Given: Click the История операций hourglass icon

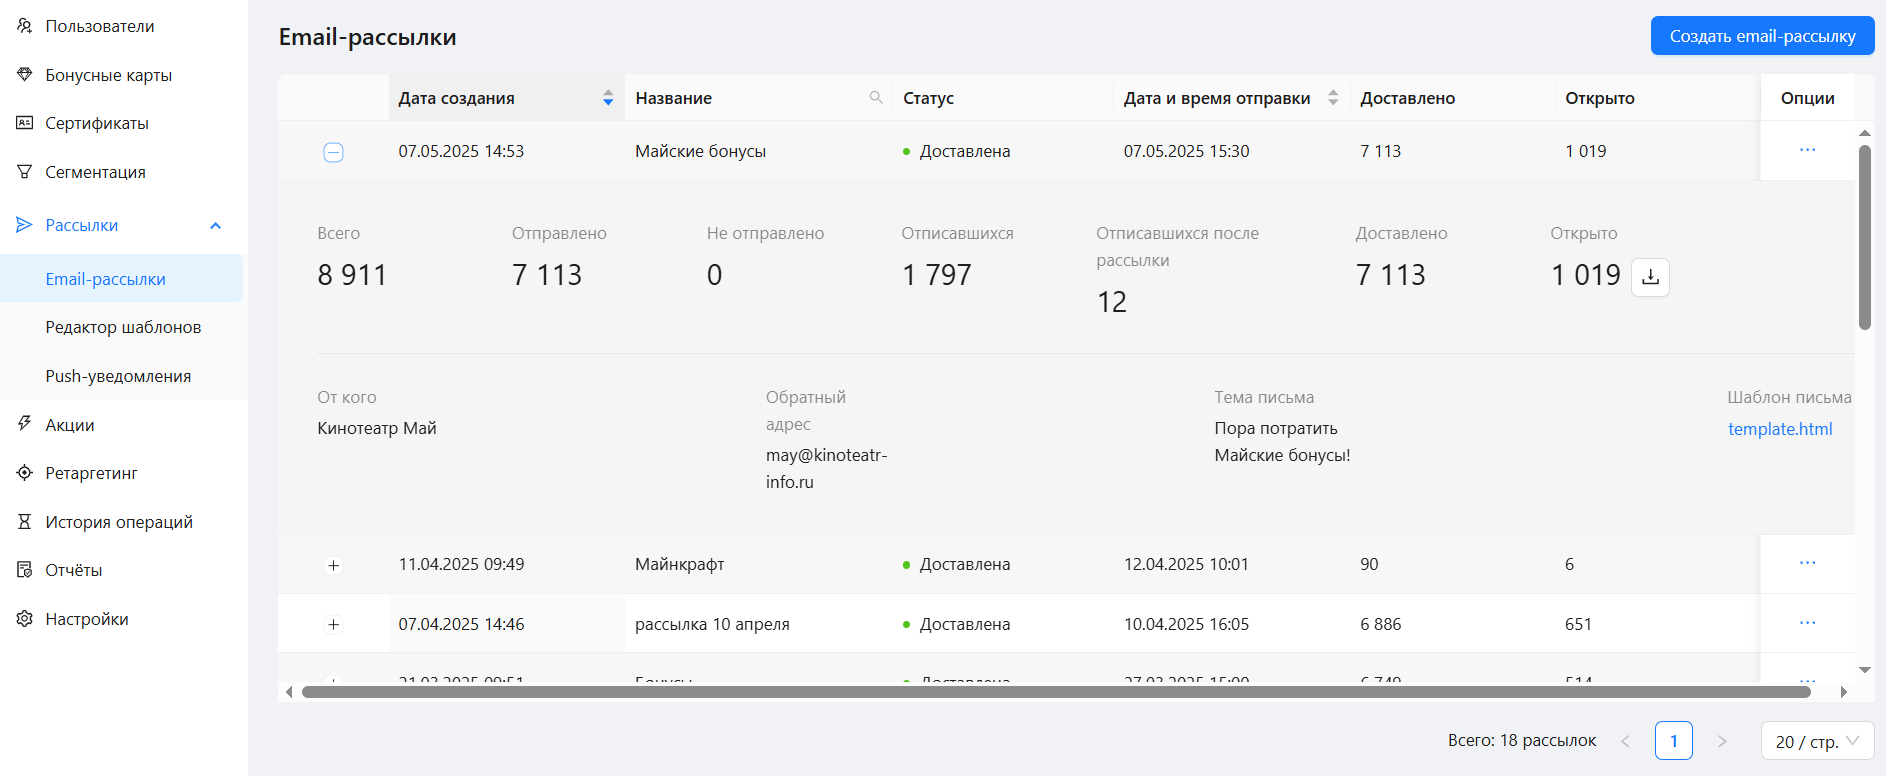Looking at the screenshot, I should [25, 522].
